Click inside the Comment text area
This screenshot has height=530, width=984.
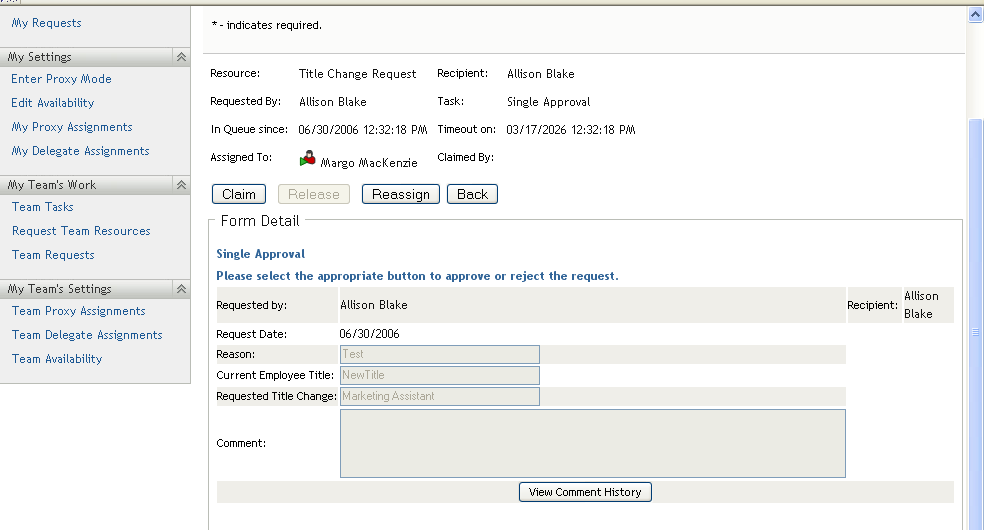click(x=592, y=443)
